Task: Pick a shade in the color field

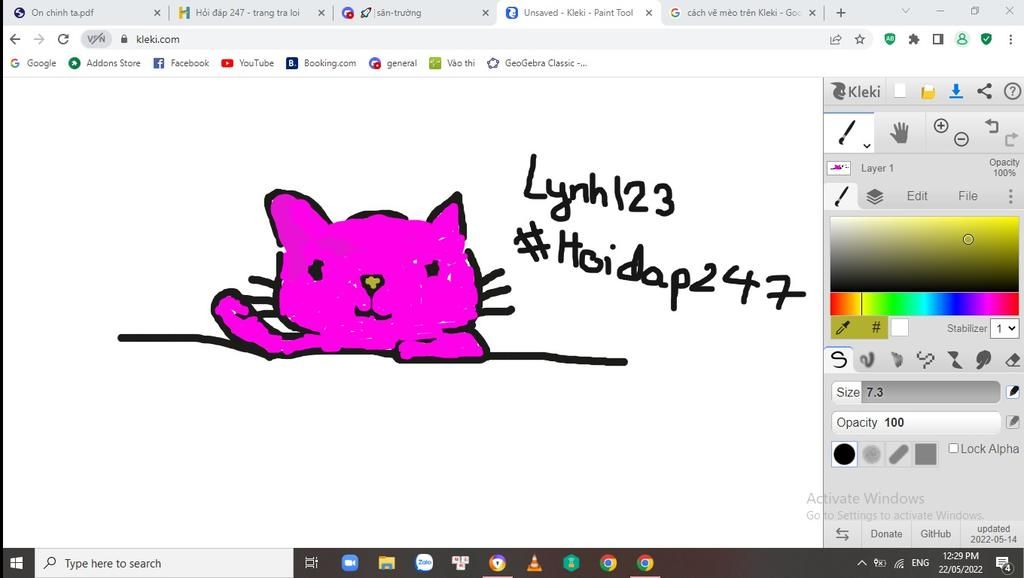Action: click(924, 254)
